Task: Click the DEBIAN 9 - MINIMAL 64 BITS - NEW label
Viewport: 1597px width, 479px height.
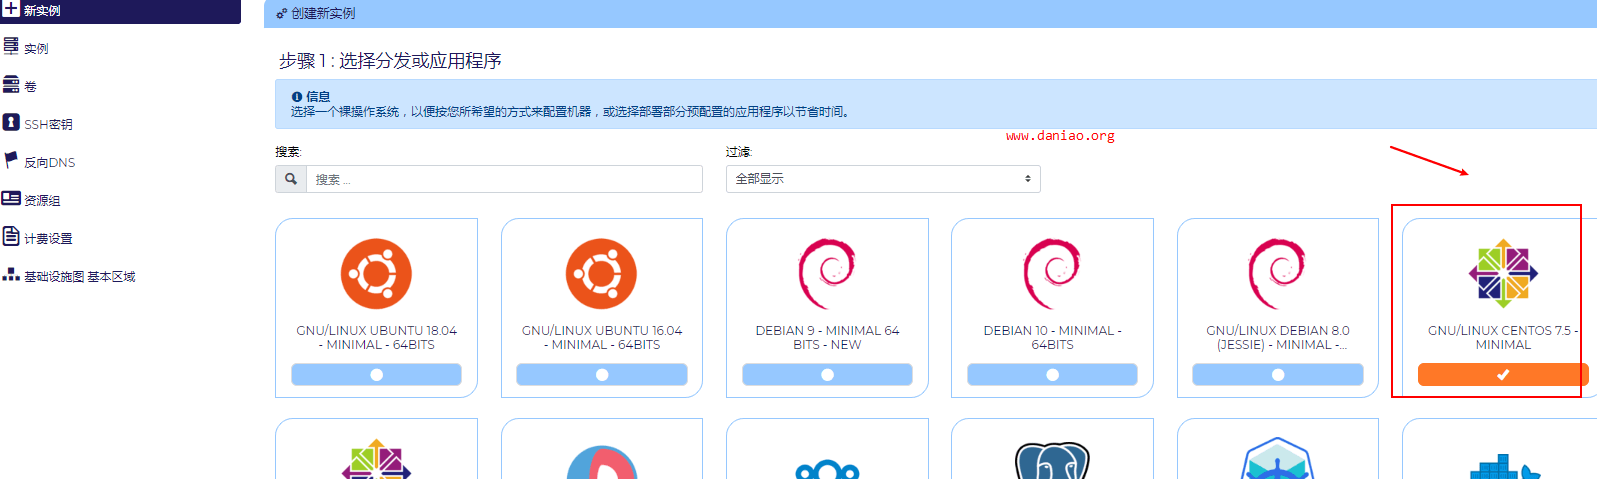Action: point(827,337)
